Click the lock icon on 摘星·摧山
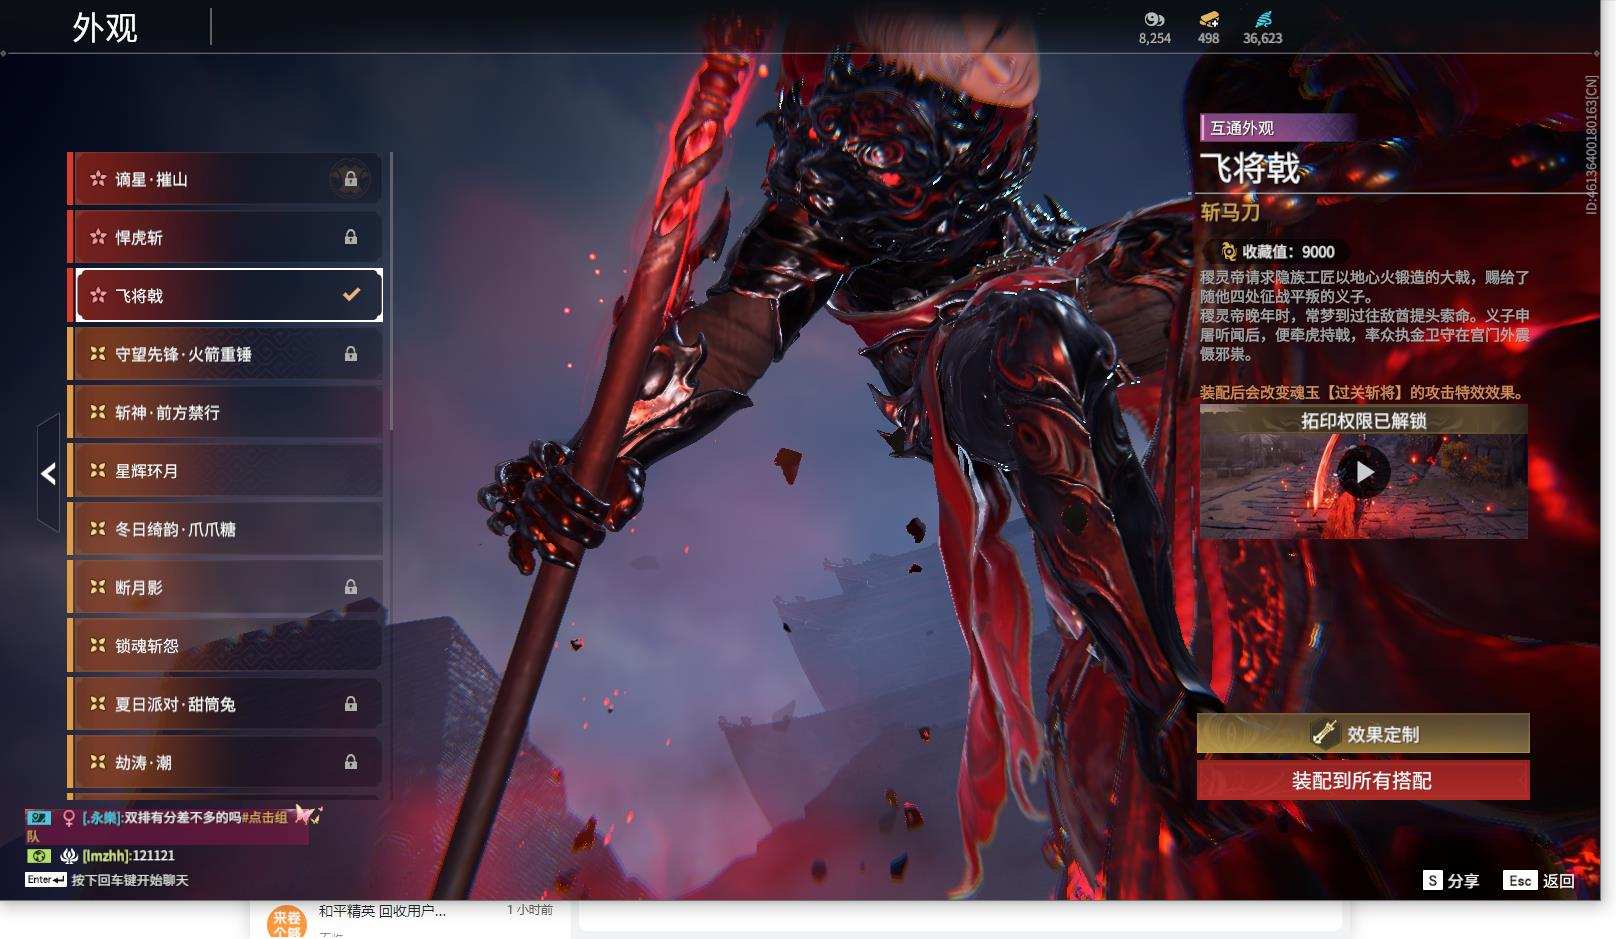The width and height of the screenshot is (1616, 939). point(351,179)
